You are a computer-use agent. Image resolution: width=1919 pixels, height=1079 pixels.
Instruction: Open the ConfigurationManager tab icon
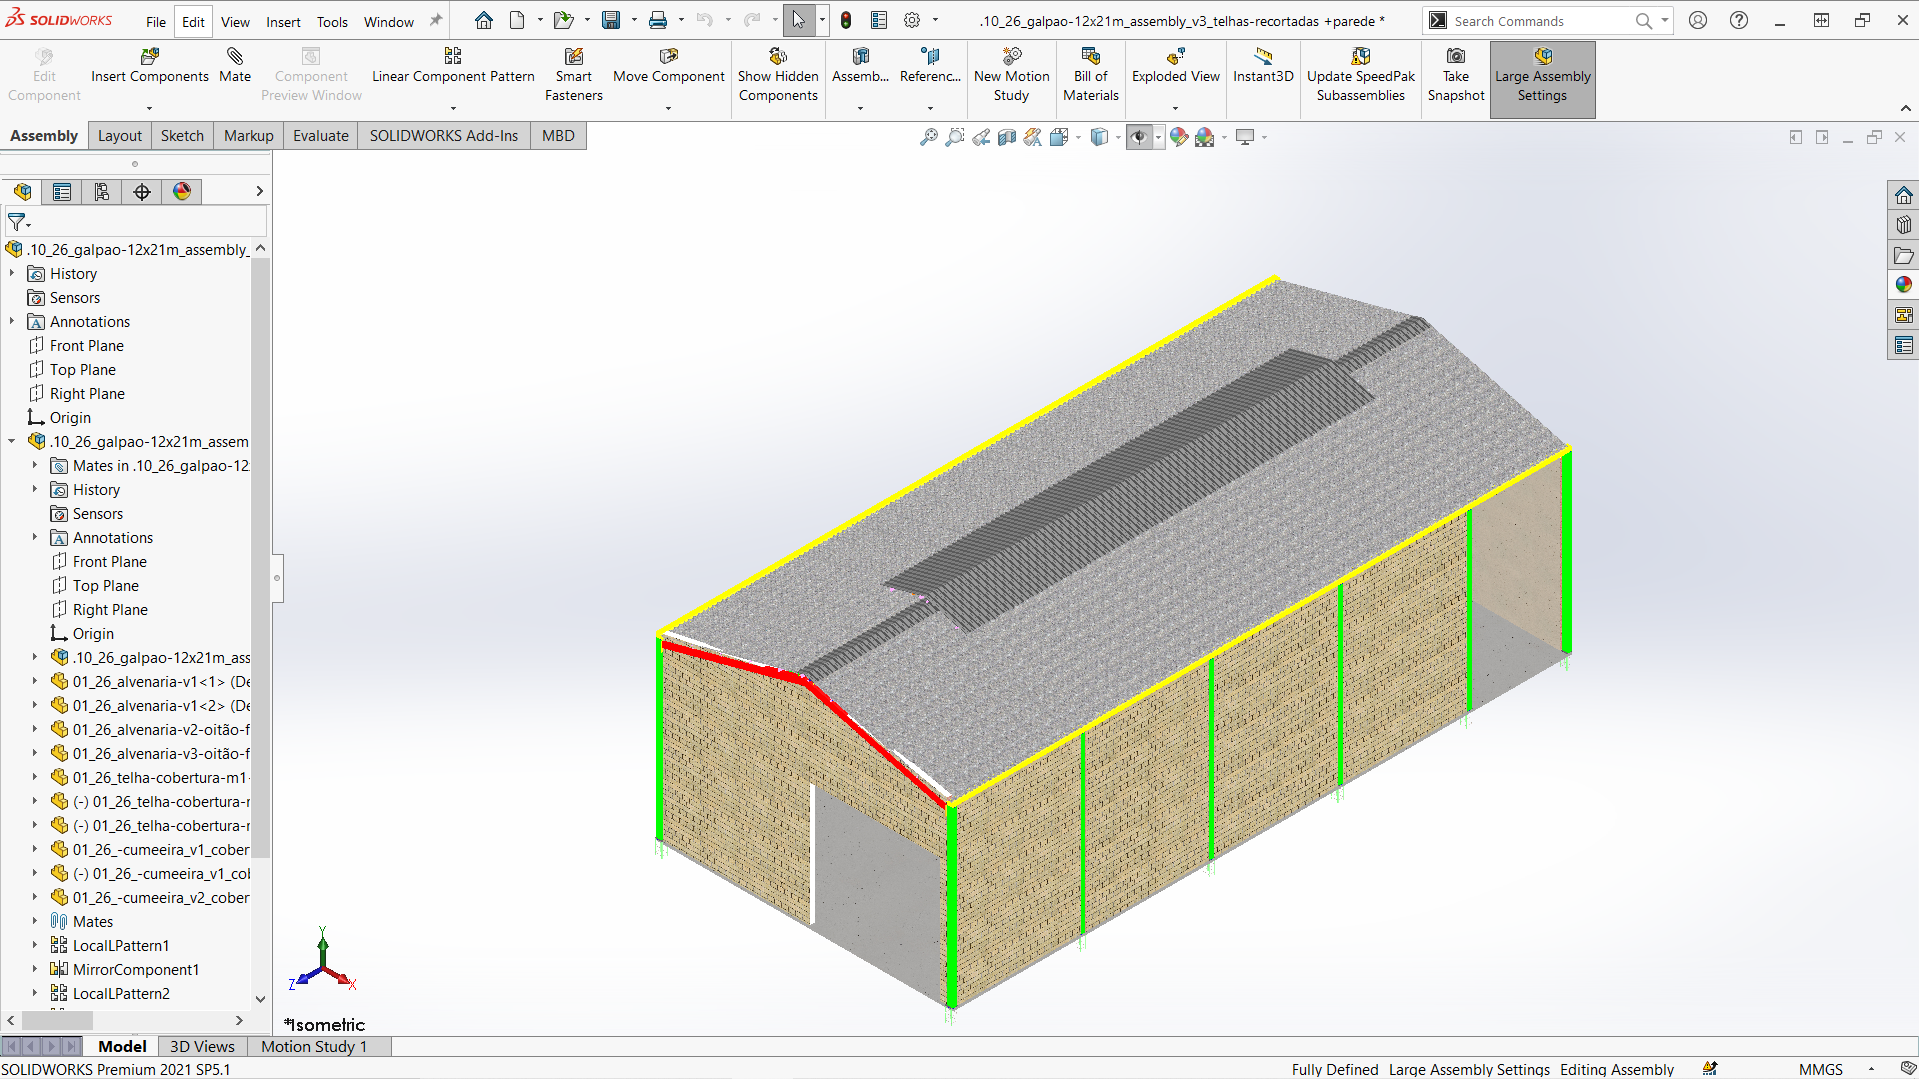[102, 192]
